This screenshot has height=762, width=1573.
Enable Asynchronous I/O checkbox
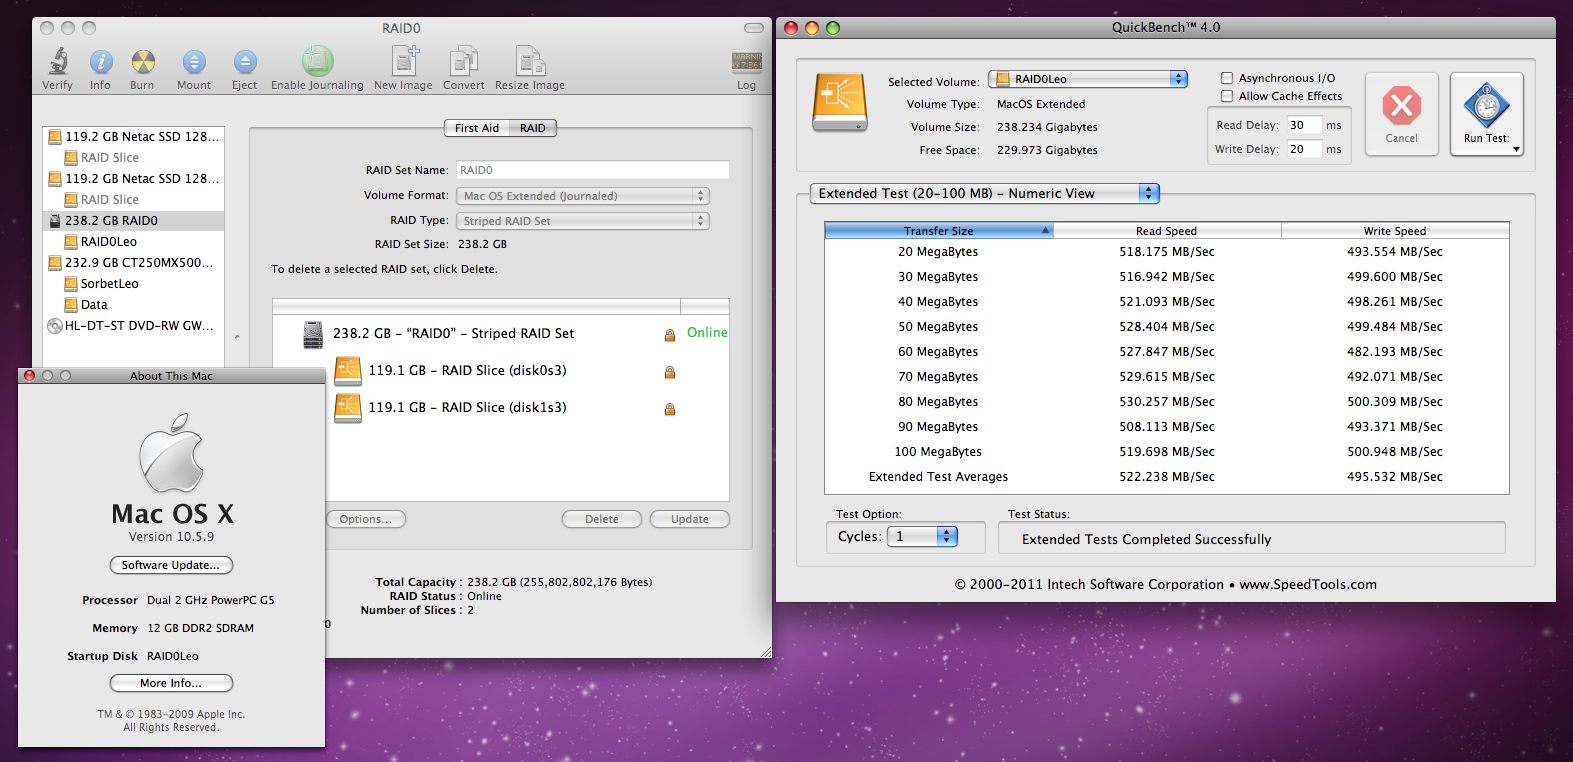click(x=1227, y=78)
